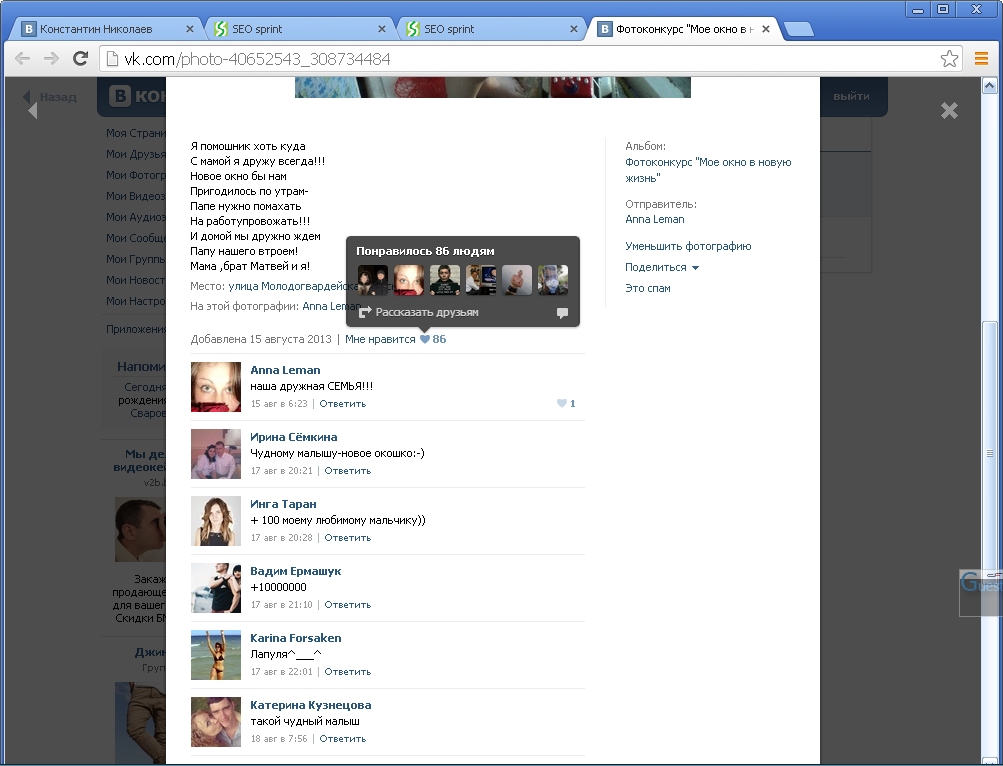Open fifth liker avatar in popup
1003x766 pixels.
[x=517, y=280]
